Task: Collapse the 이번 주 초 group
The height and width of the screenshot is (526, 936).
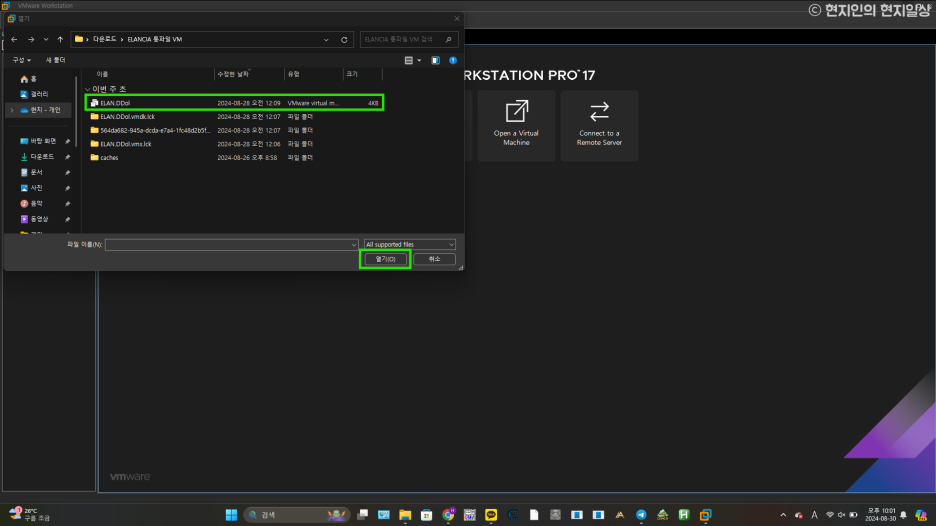Action: coord(88,89)
